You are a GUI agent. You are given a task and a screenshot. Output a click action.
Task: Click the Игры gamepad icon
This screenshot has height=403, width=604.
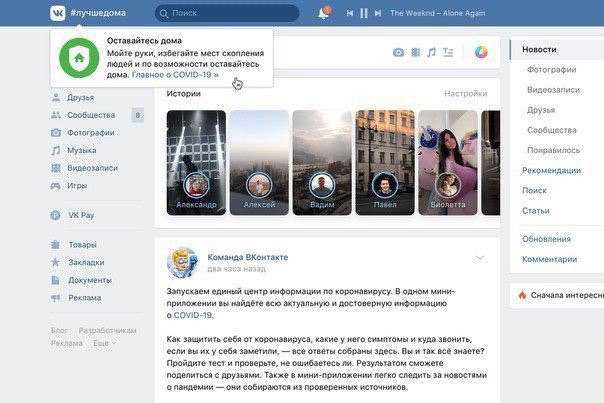click(x=55, y=186)
